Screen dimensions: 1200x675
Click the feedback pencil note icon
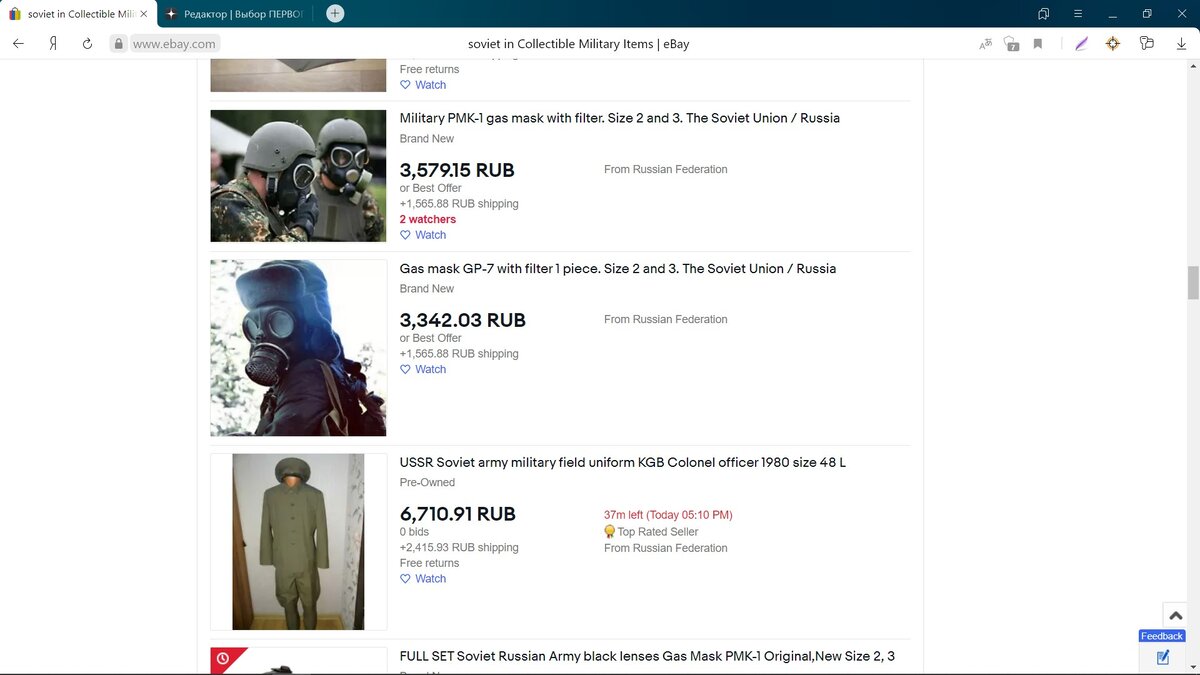pos(1163,657)
